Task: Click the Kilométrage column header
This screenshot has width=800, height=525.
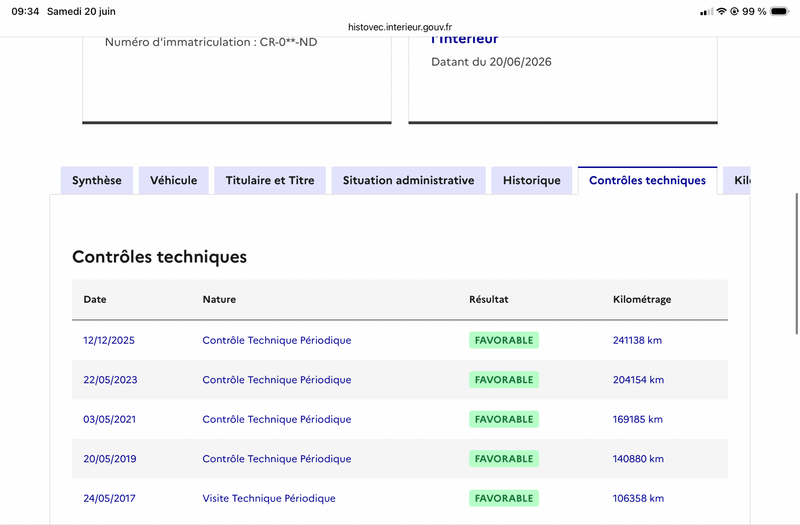Action: click(642, 299)
